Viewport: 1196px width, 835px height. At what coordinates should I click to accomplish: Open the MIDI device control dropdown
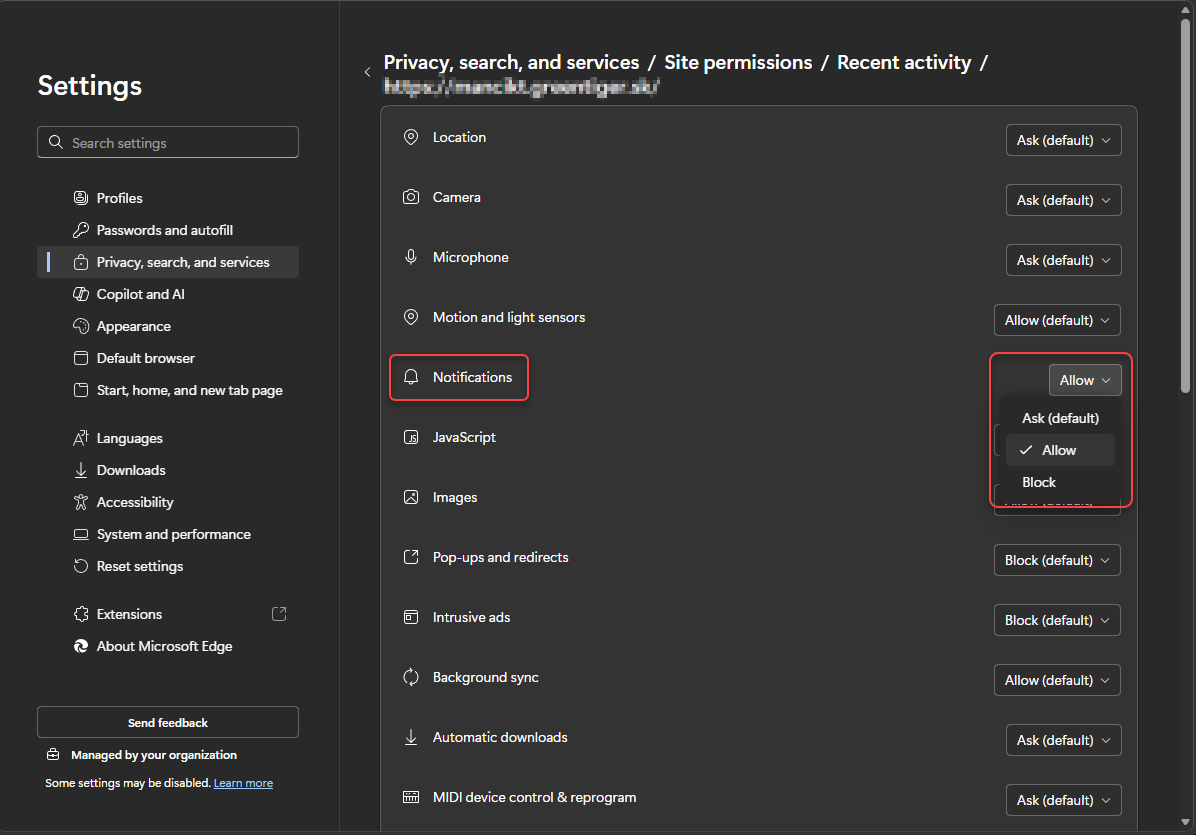pos(1063,800)
